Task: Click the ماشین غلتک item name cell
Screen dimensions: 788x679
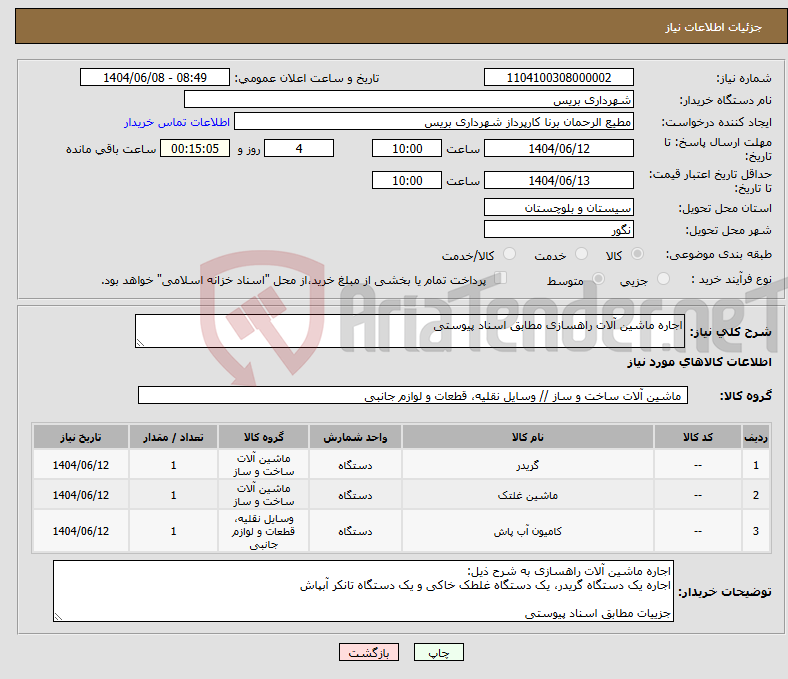Action: coord(528,495)
